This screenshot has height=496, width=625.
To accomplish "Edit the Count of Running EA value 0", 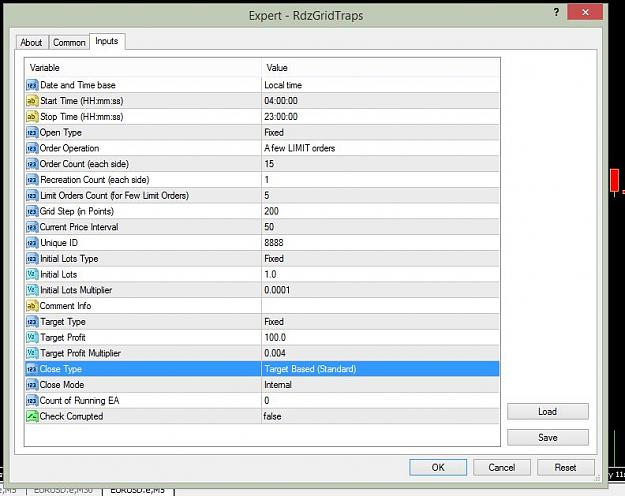I will click(380, 400).
